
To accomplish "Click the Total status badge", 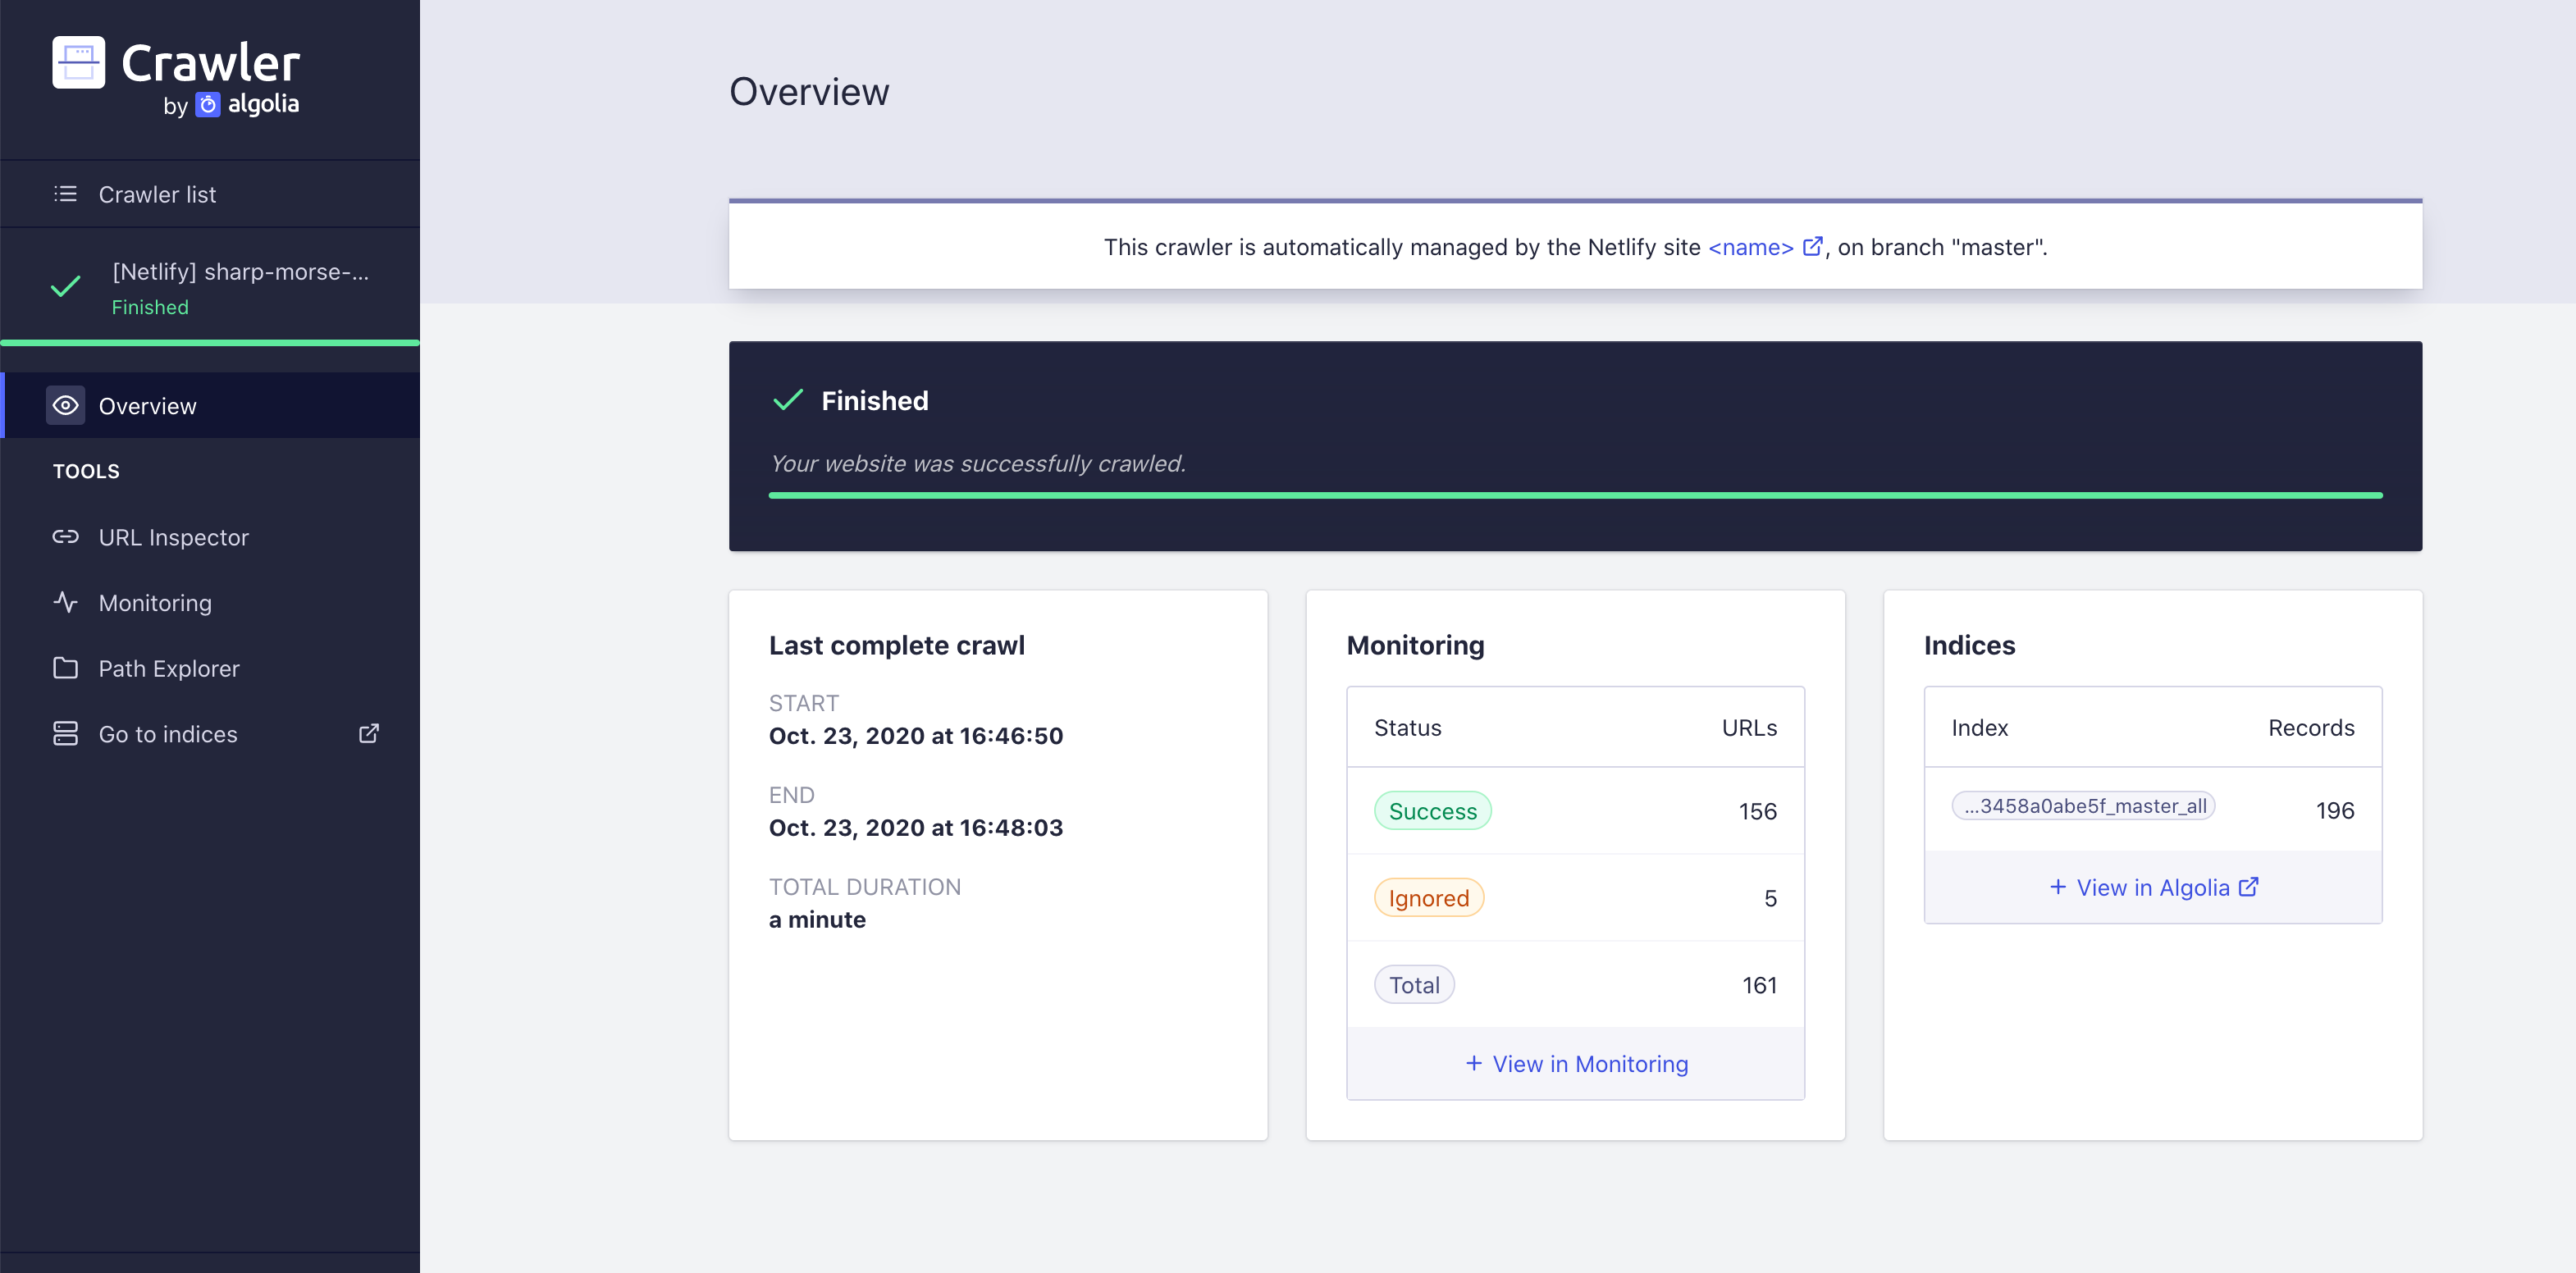I will pyautogui.click(x=1414, y=985).
